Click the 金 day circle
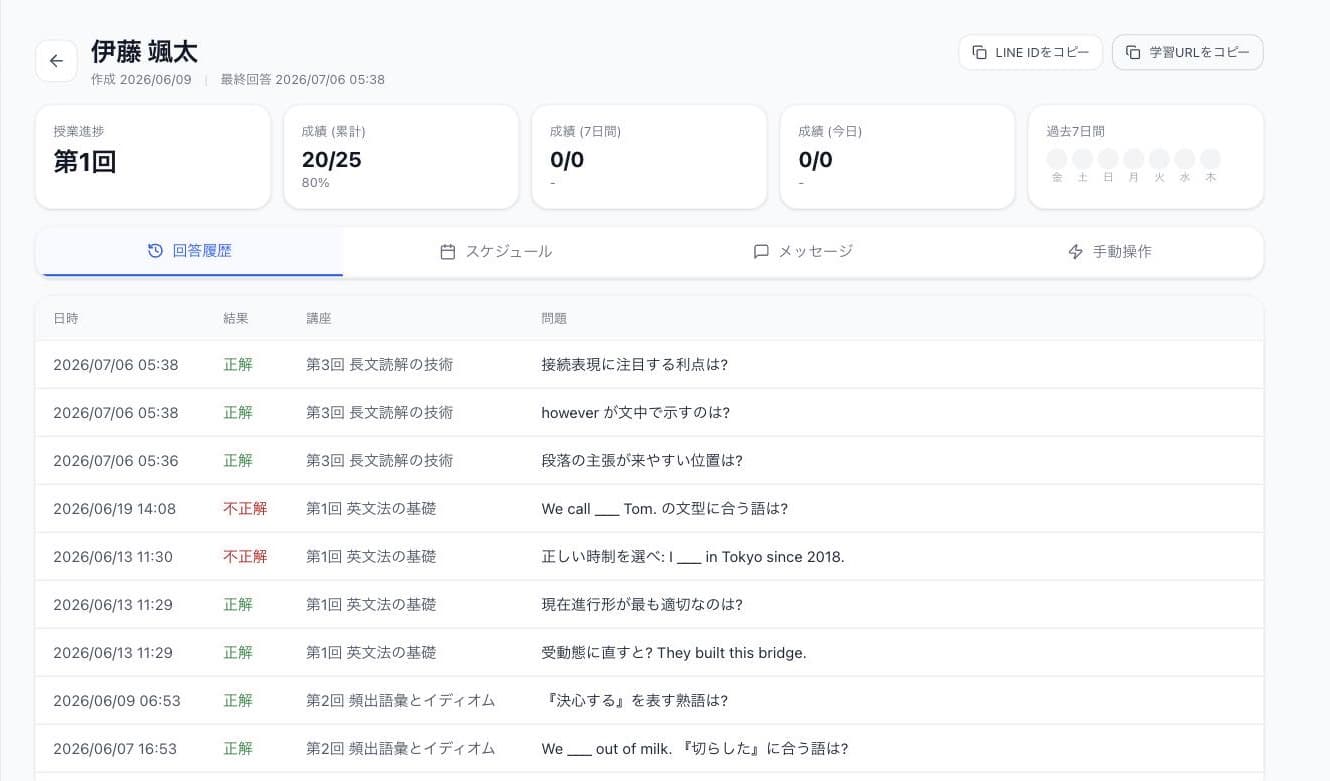 click(1057, 159)
